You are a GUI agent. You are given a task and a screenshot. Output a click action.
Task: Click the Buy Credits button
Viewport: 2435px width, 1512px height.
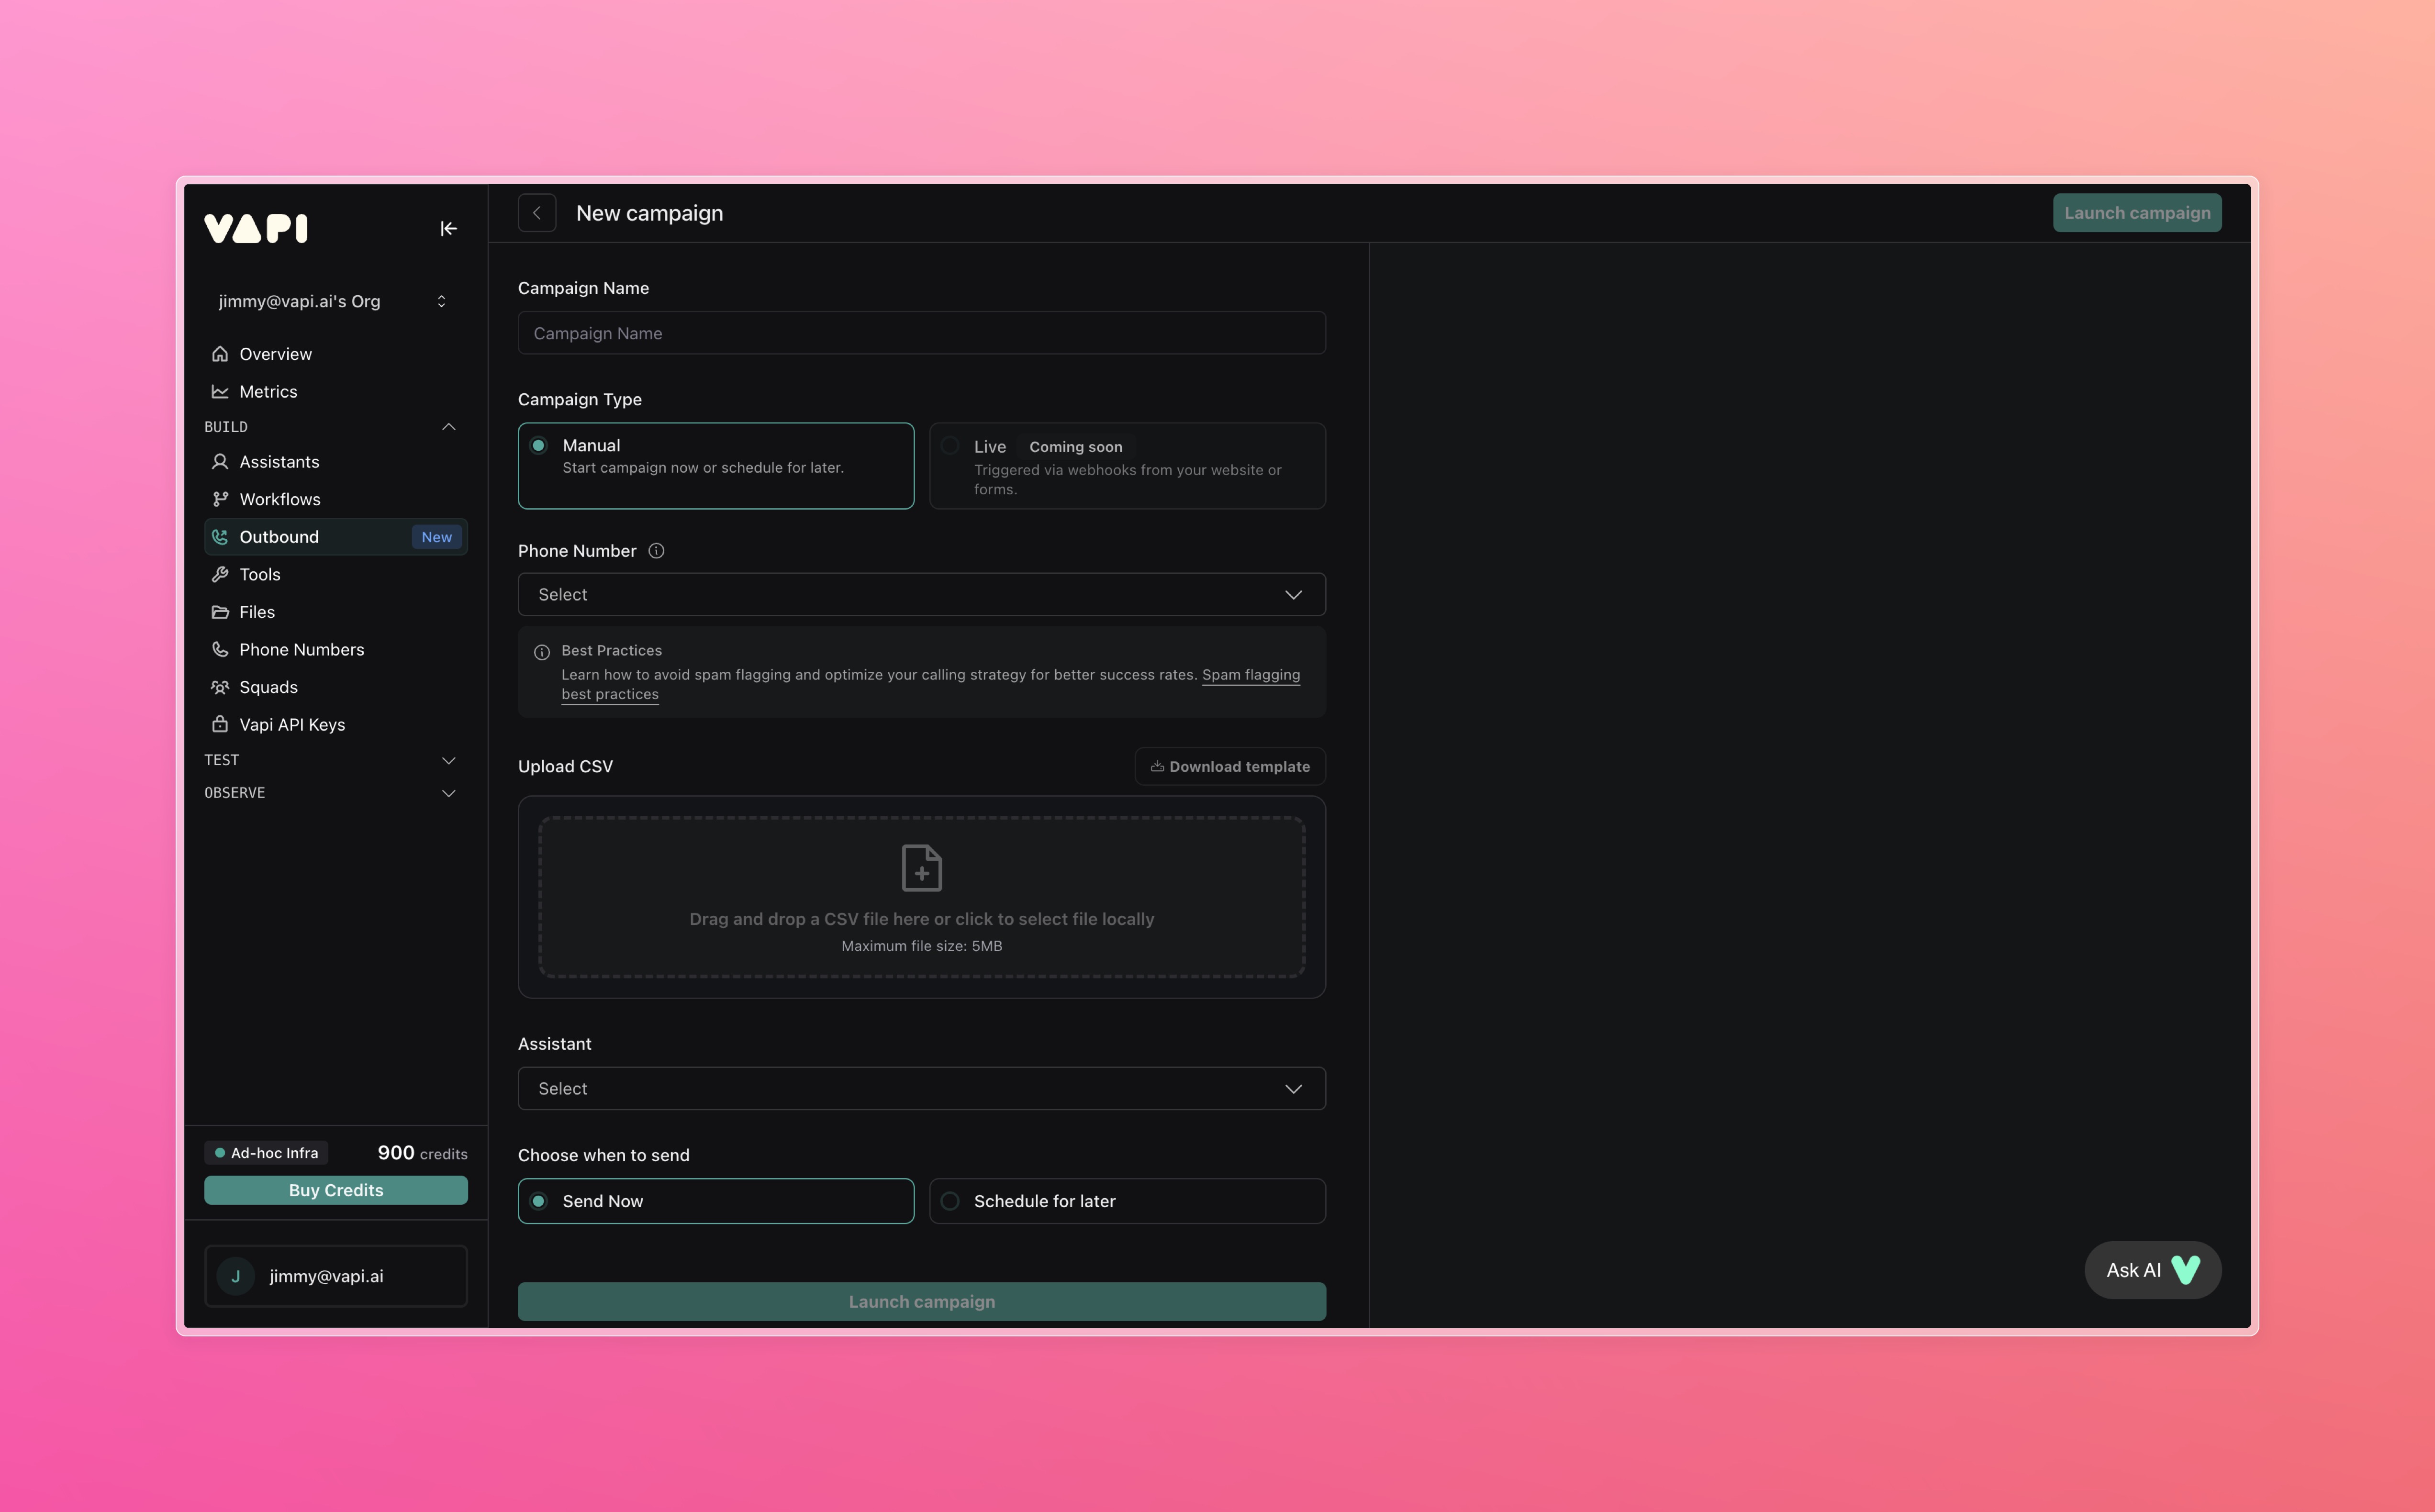pos(336,1190)
